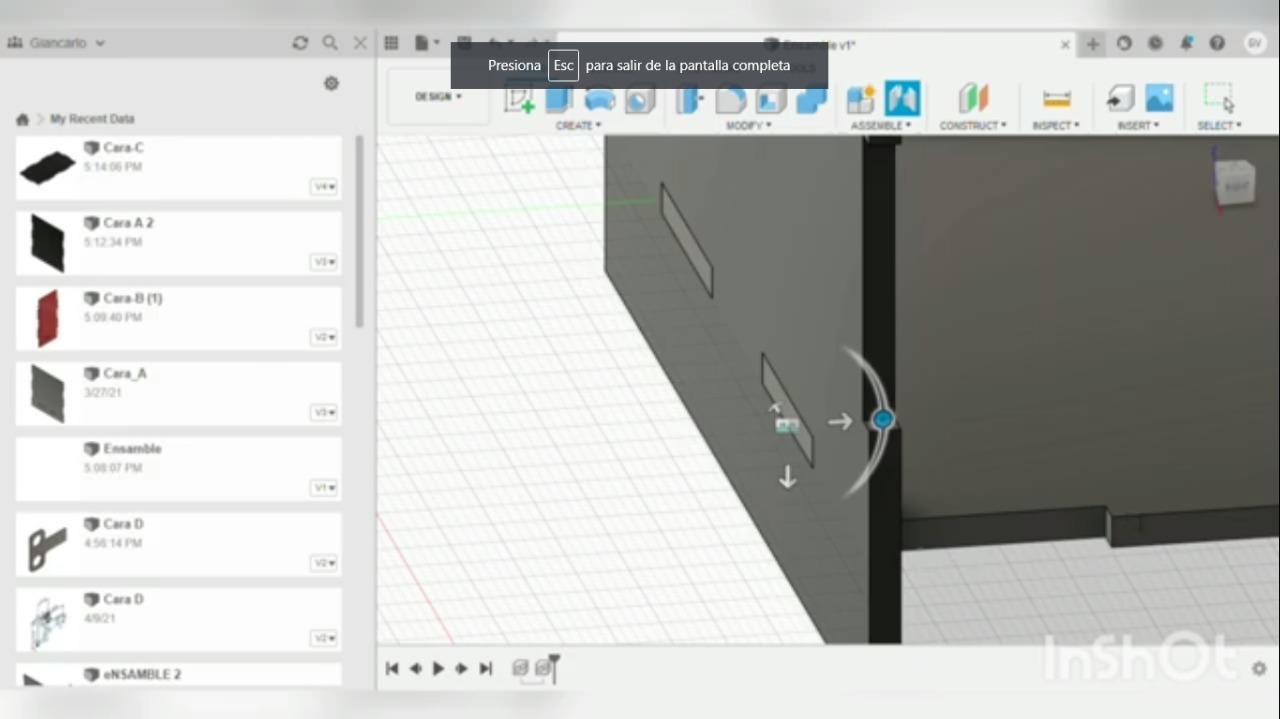1280x719 pixels.
Task: Select the Combine tool
Action: [811, 99]
